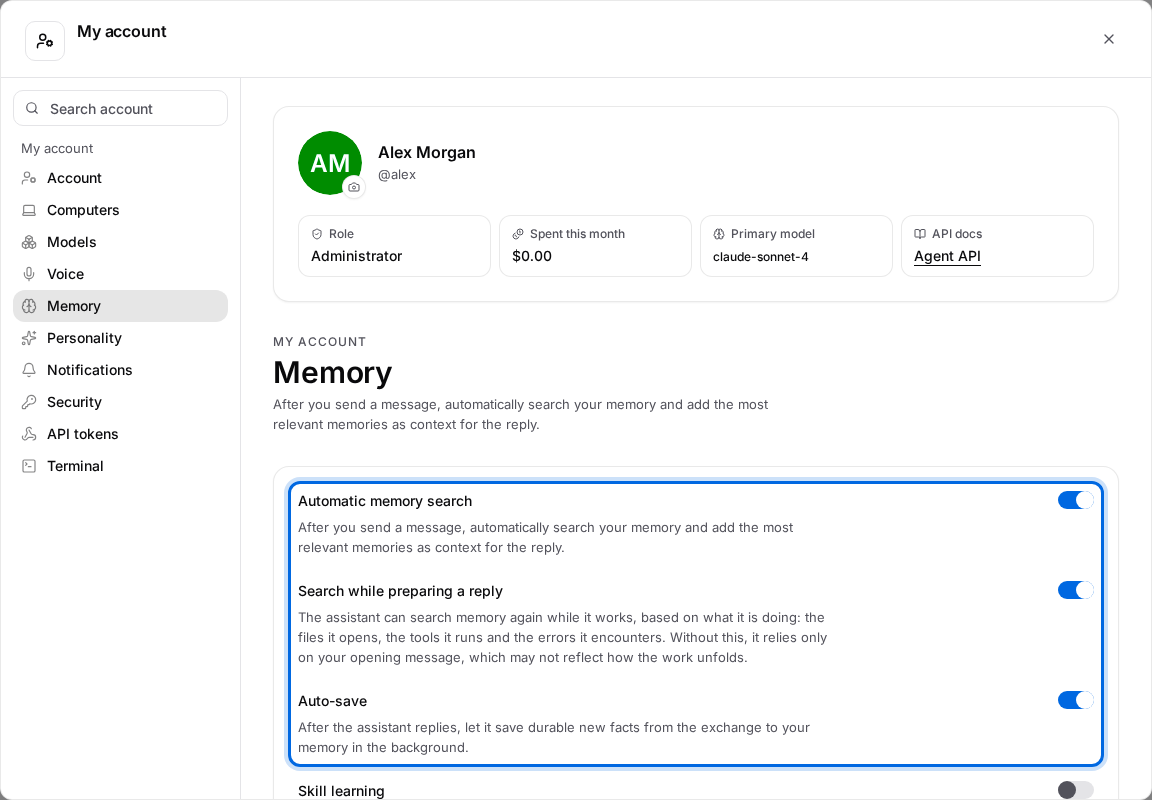The height and width of the screenshot is (800, 1152).
Task: Click the Primary model icon
Action: click(719, 234)
